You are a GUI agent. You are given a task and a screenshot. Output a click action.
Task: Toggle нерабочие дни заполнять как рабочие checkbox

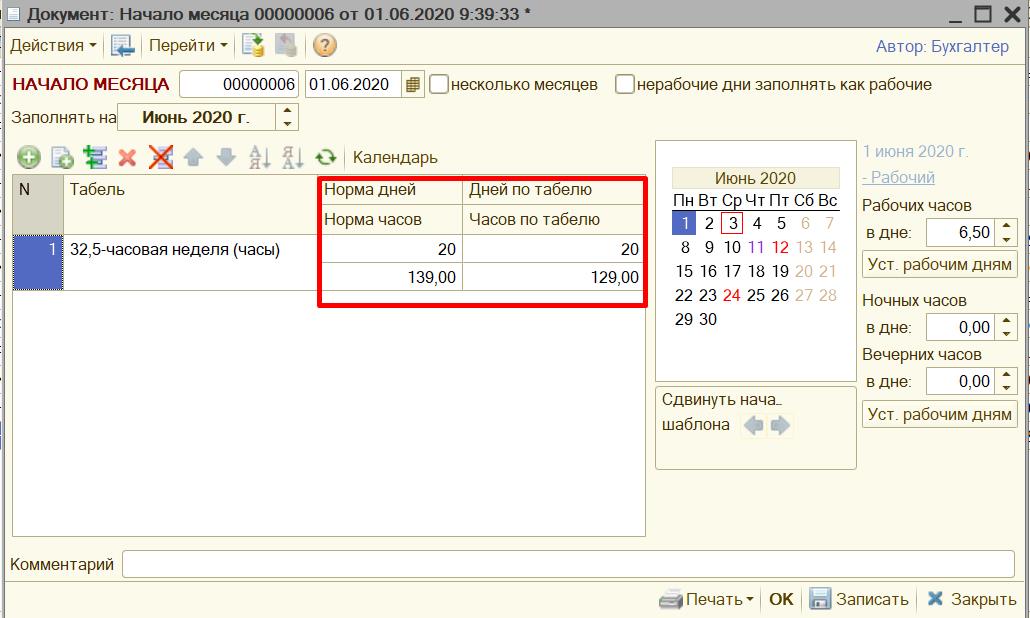pyautogui.click(x=625, y=85)
